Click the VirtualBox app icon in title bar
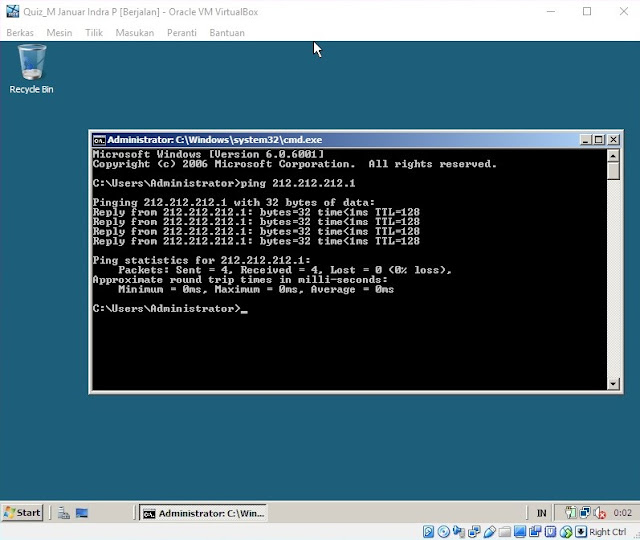This screenshot has width=640, height=540. (12, 11)
